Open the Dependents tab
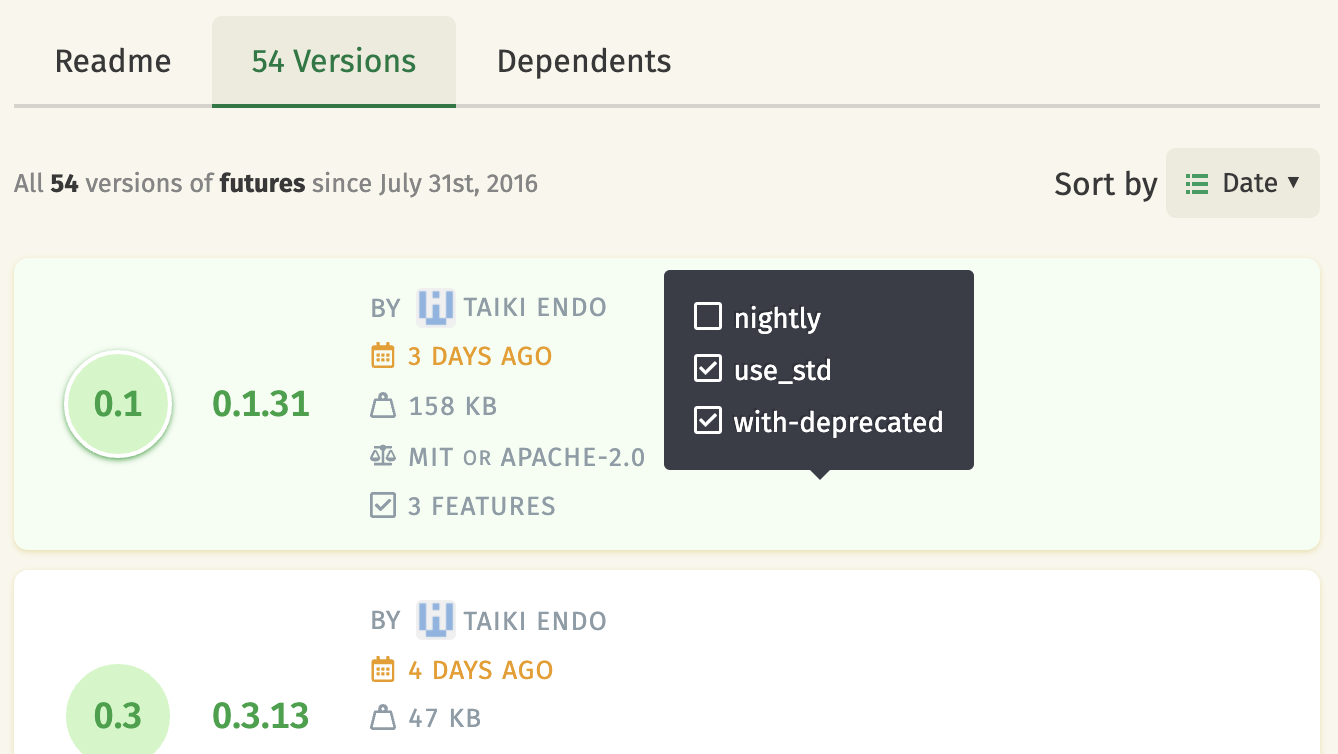The height and width of the screenshot is (754, 1338). point(584,61)
